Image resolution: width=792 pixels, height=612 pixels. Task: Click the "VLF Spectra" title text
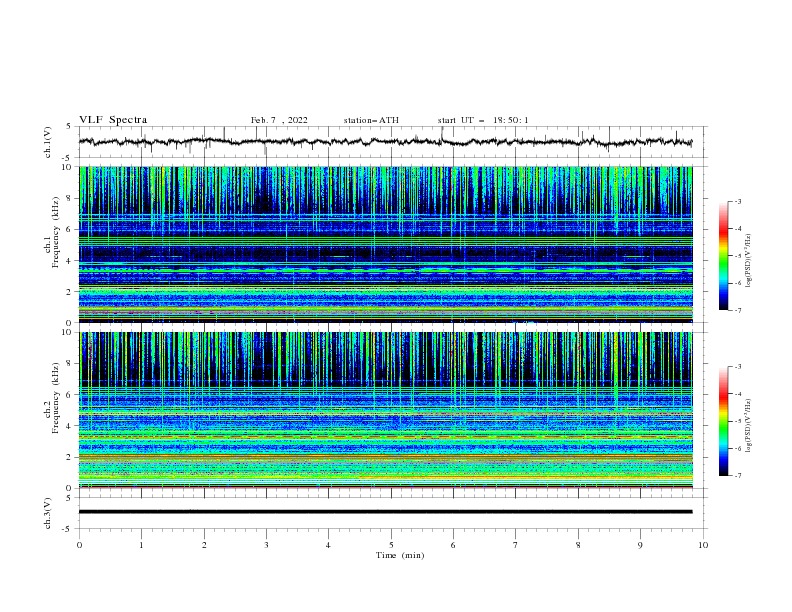[x=113, y=120]
